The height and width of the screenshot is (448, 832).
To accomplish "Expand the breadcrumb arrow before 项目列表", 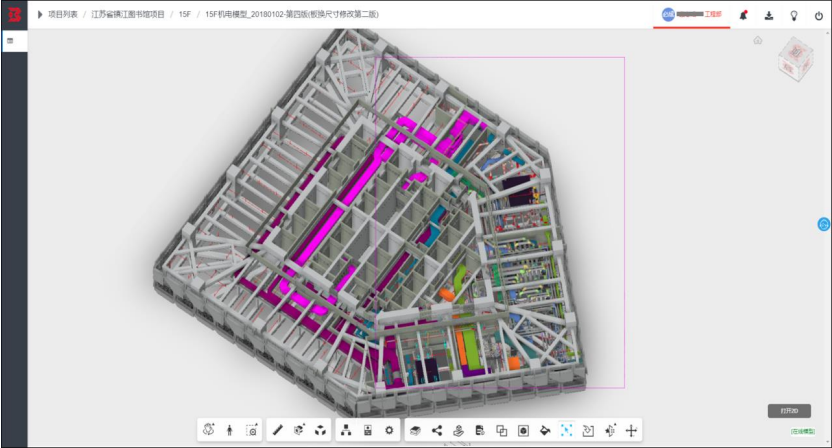I will point(40,14).
